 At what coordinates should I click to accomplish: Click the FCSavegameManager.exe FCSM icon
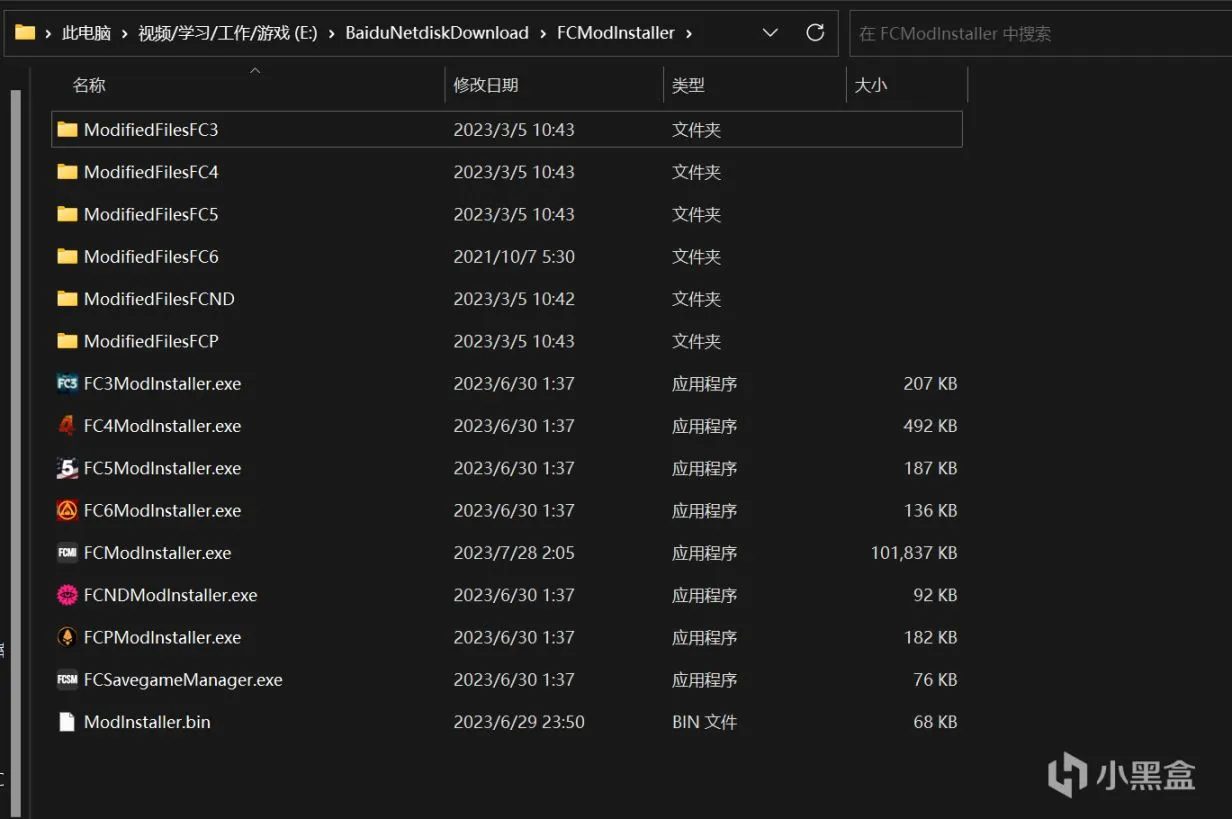[67, 679]
